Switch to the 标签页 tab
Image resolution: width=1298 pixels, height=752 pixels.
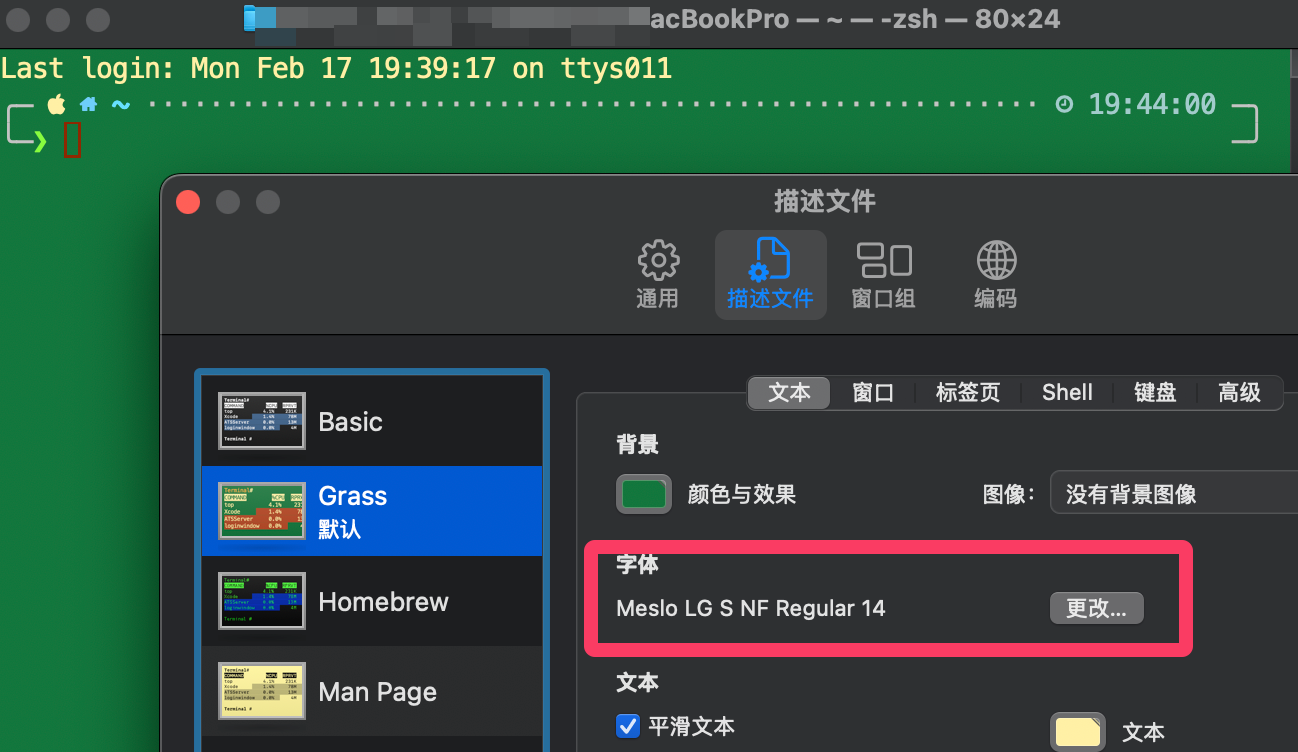pos(967,393)
